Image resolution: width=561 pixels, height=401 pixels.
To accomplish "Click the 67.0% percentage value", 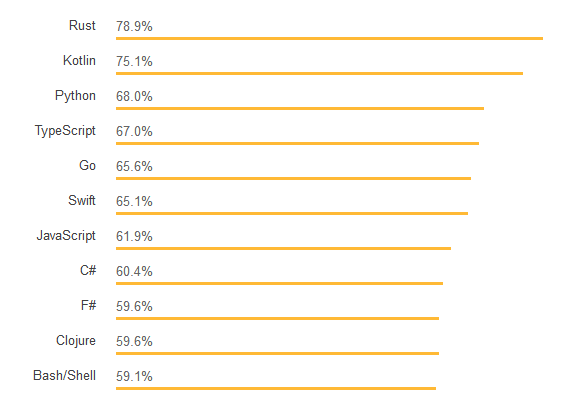I will 134,132.
